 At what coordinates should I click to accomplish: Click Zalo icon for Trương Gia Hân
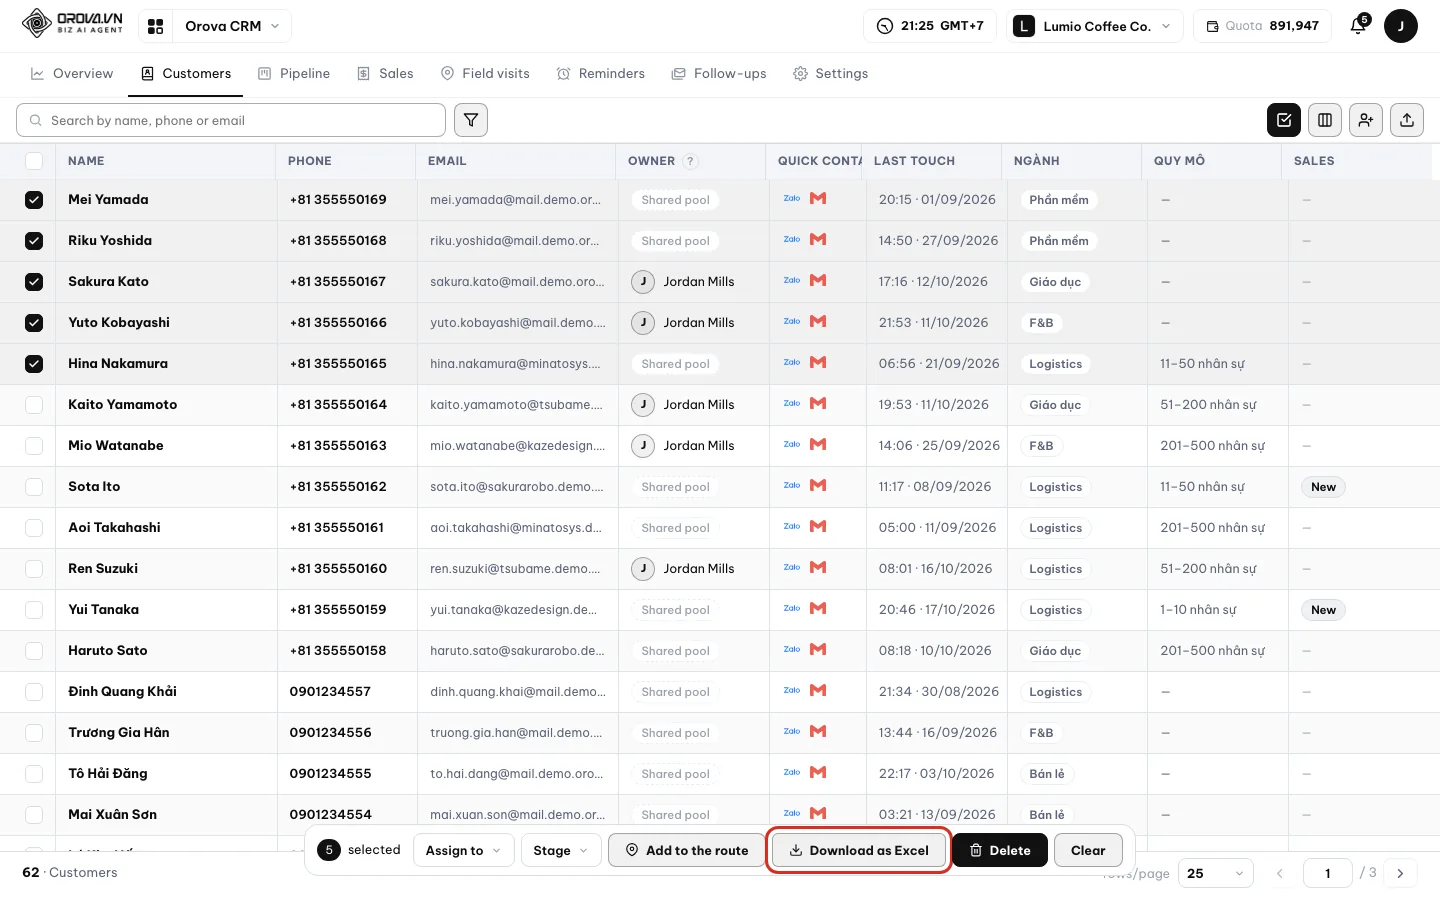792,732
